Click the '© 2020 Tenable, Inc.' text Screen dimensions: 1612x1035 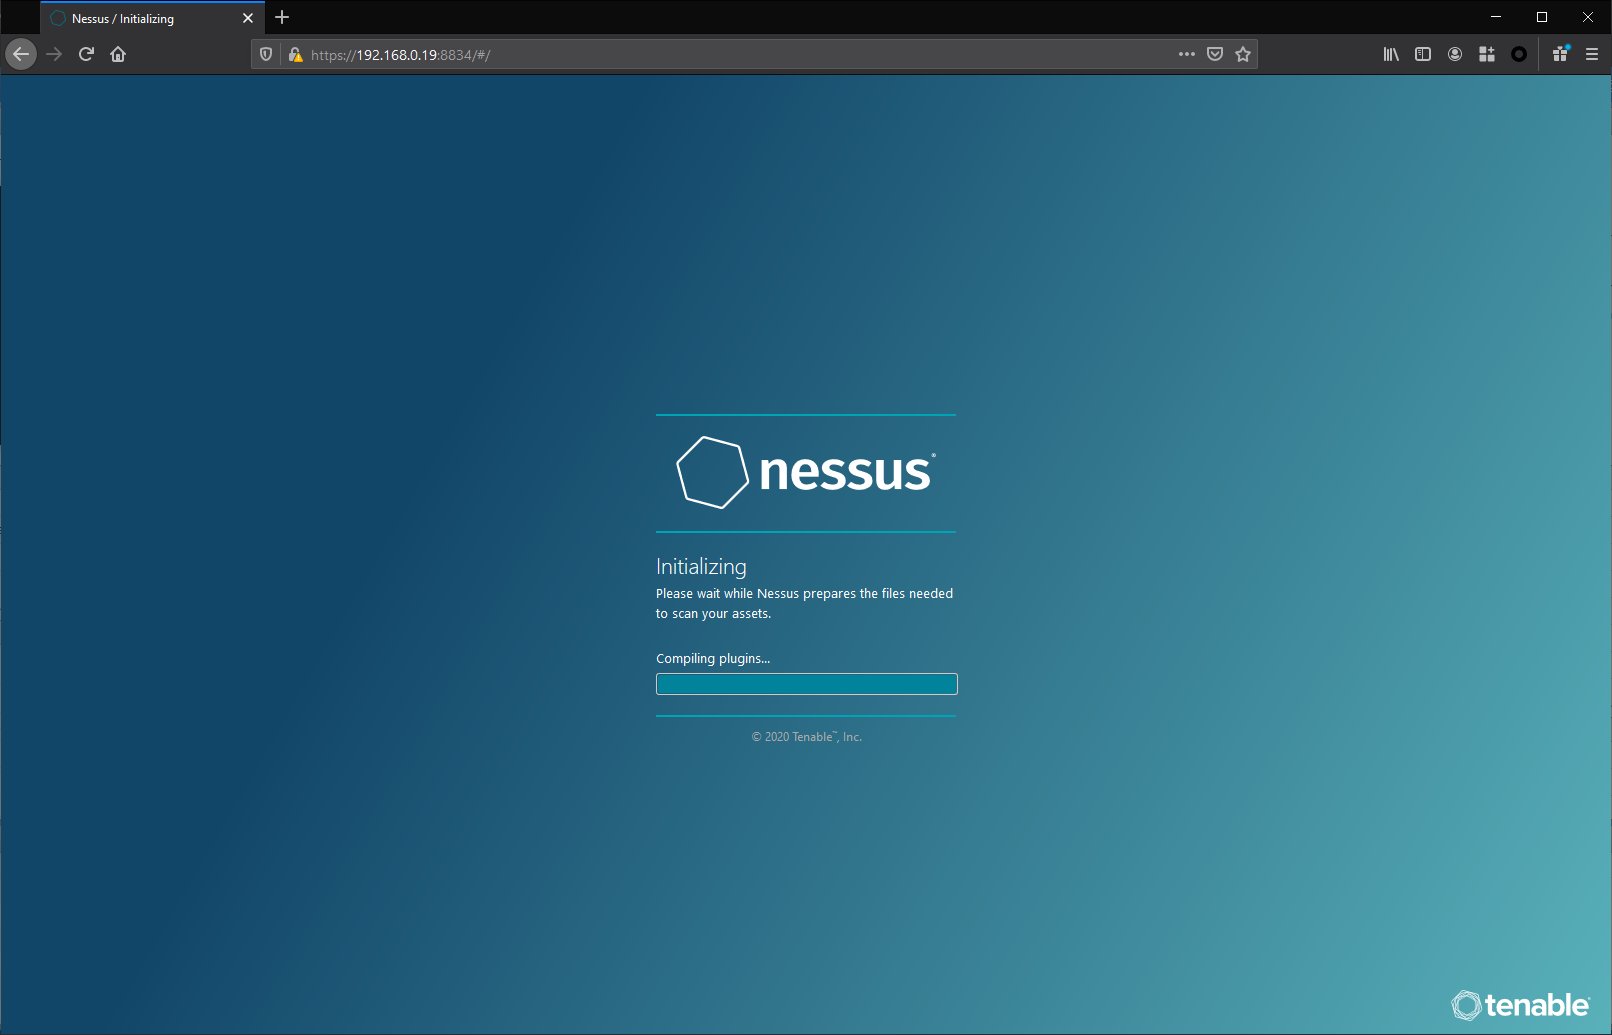tap(807, 737)
